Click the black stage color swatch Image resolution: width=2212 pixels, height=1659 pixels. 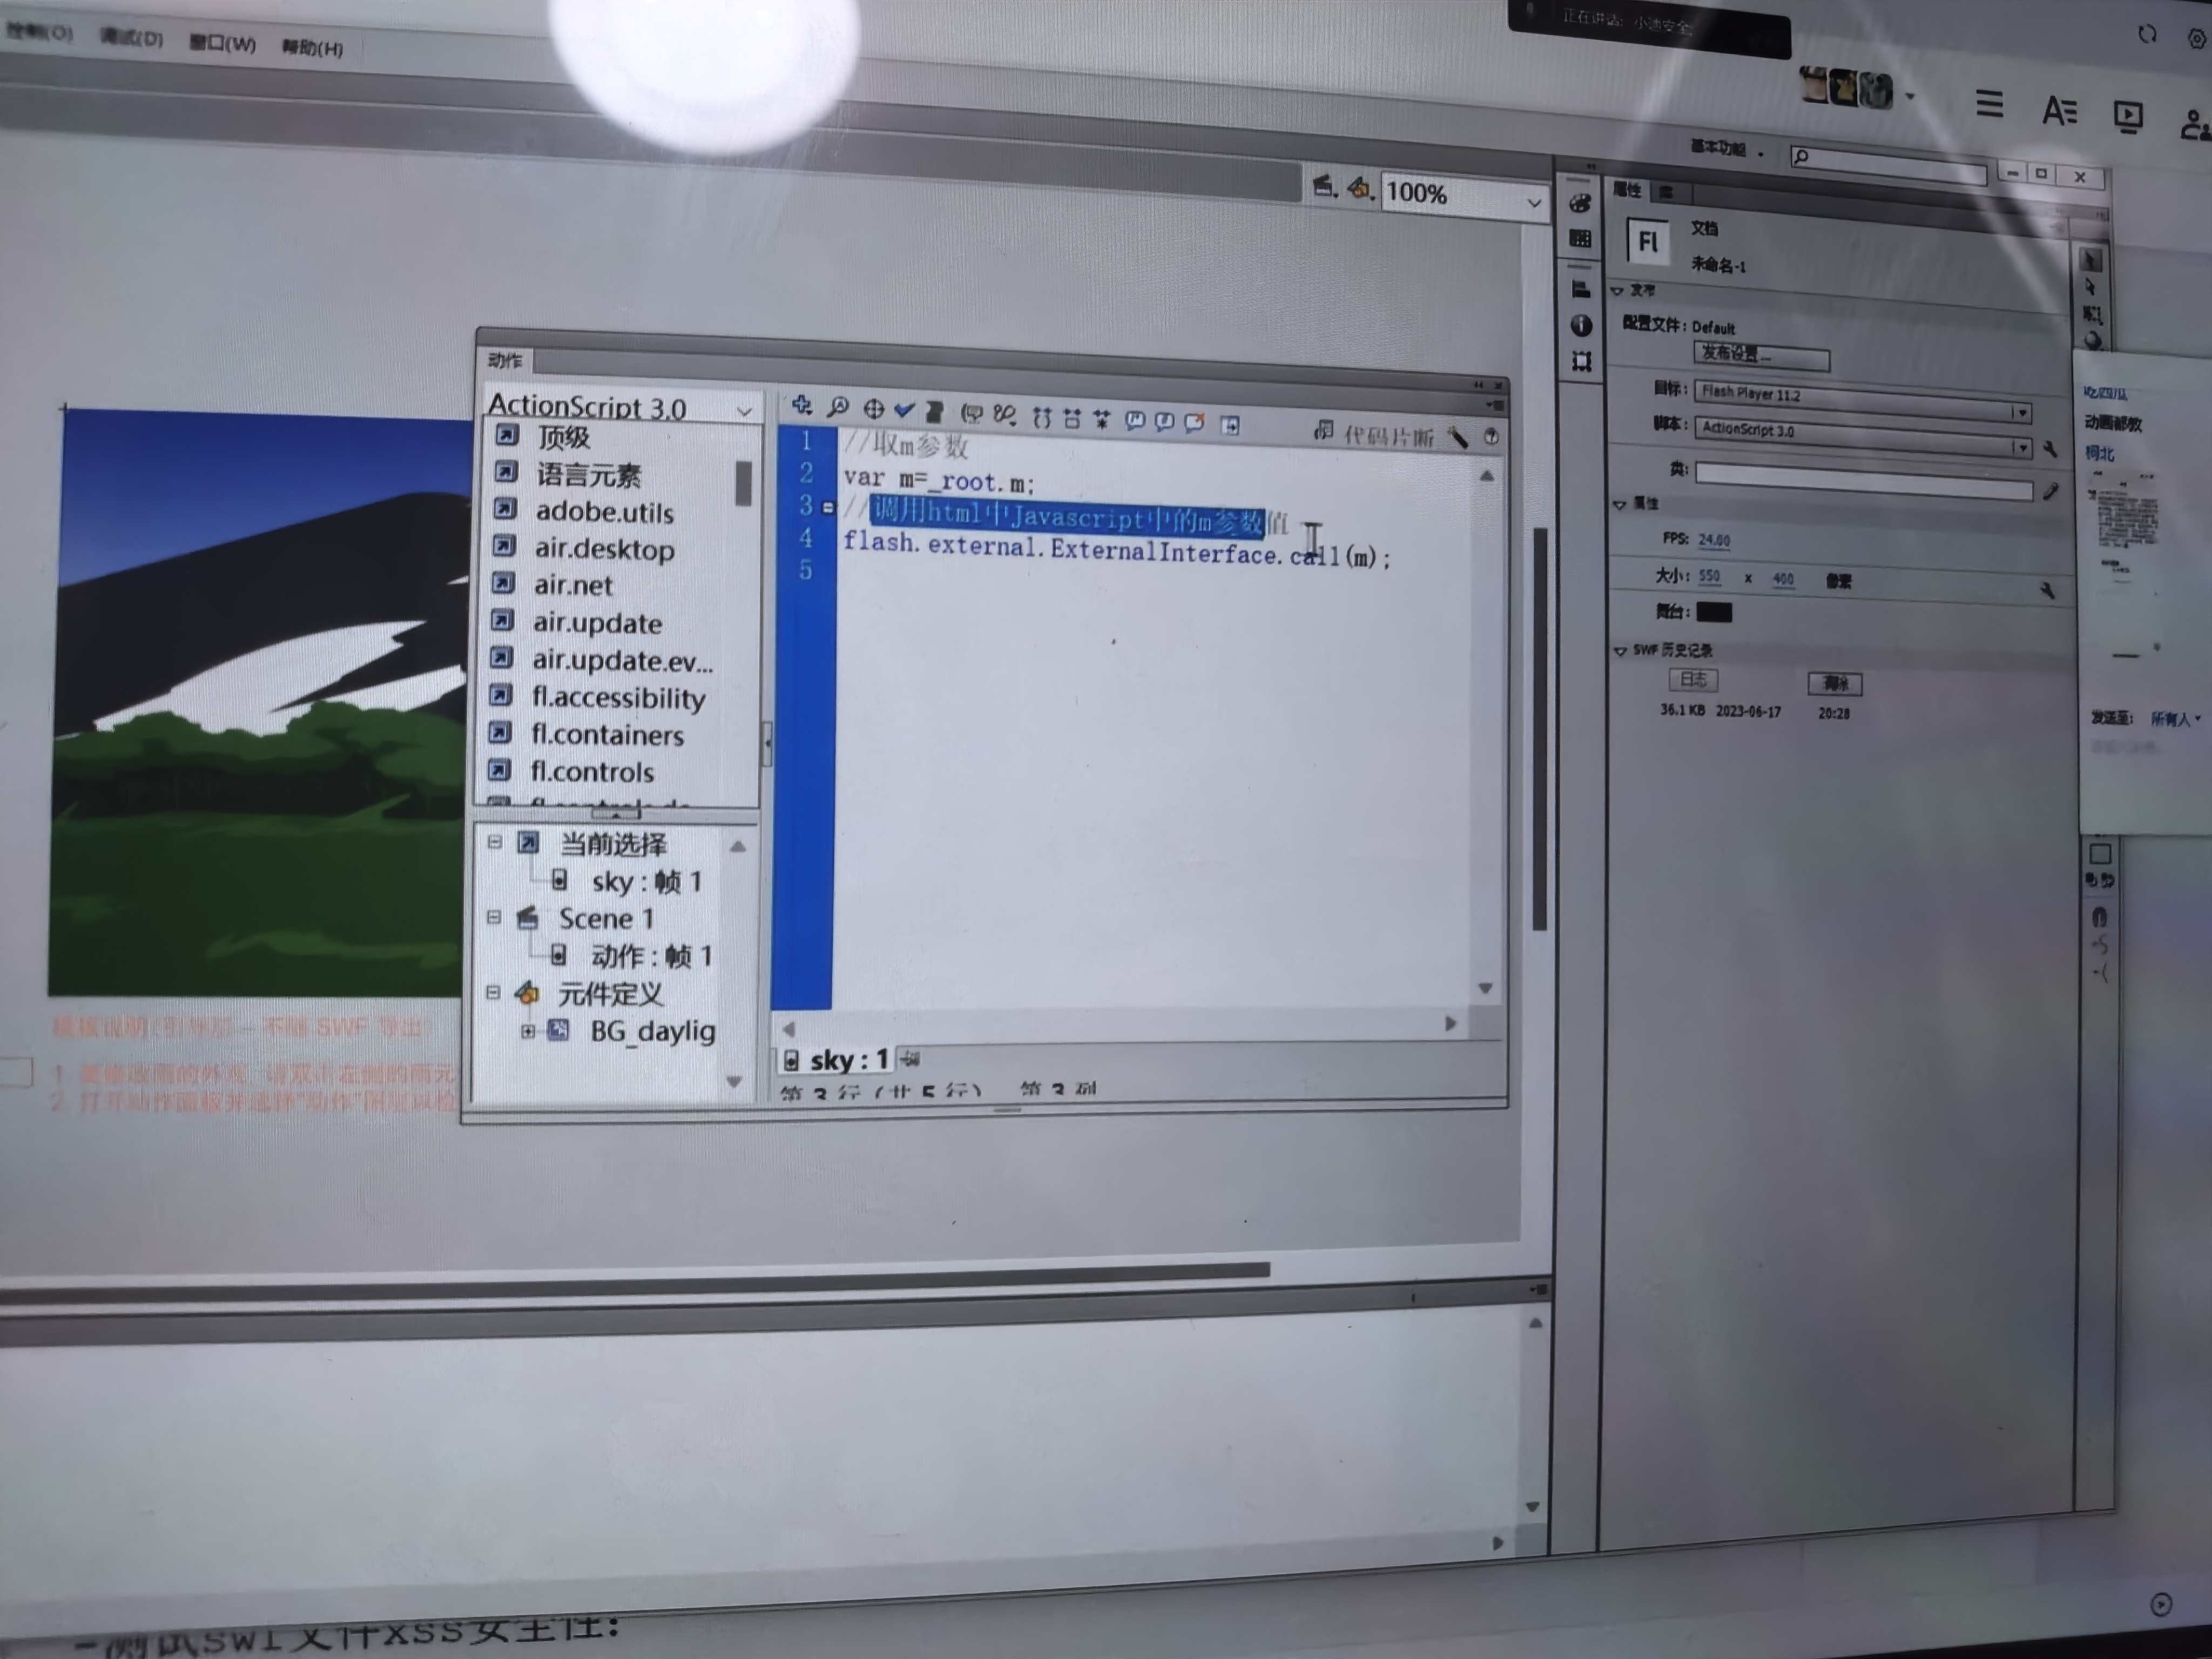pyautogui.click(x=1714, y=612)
